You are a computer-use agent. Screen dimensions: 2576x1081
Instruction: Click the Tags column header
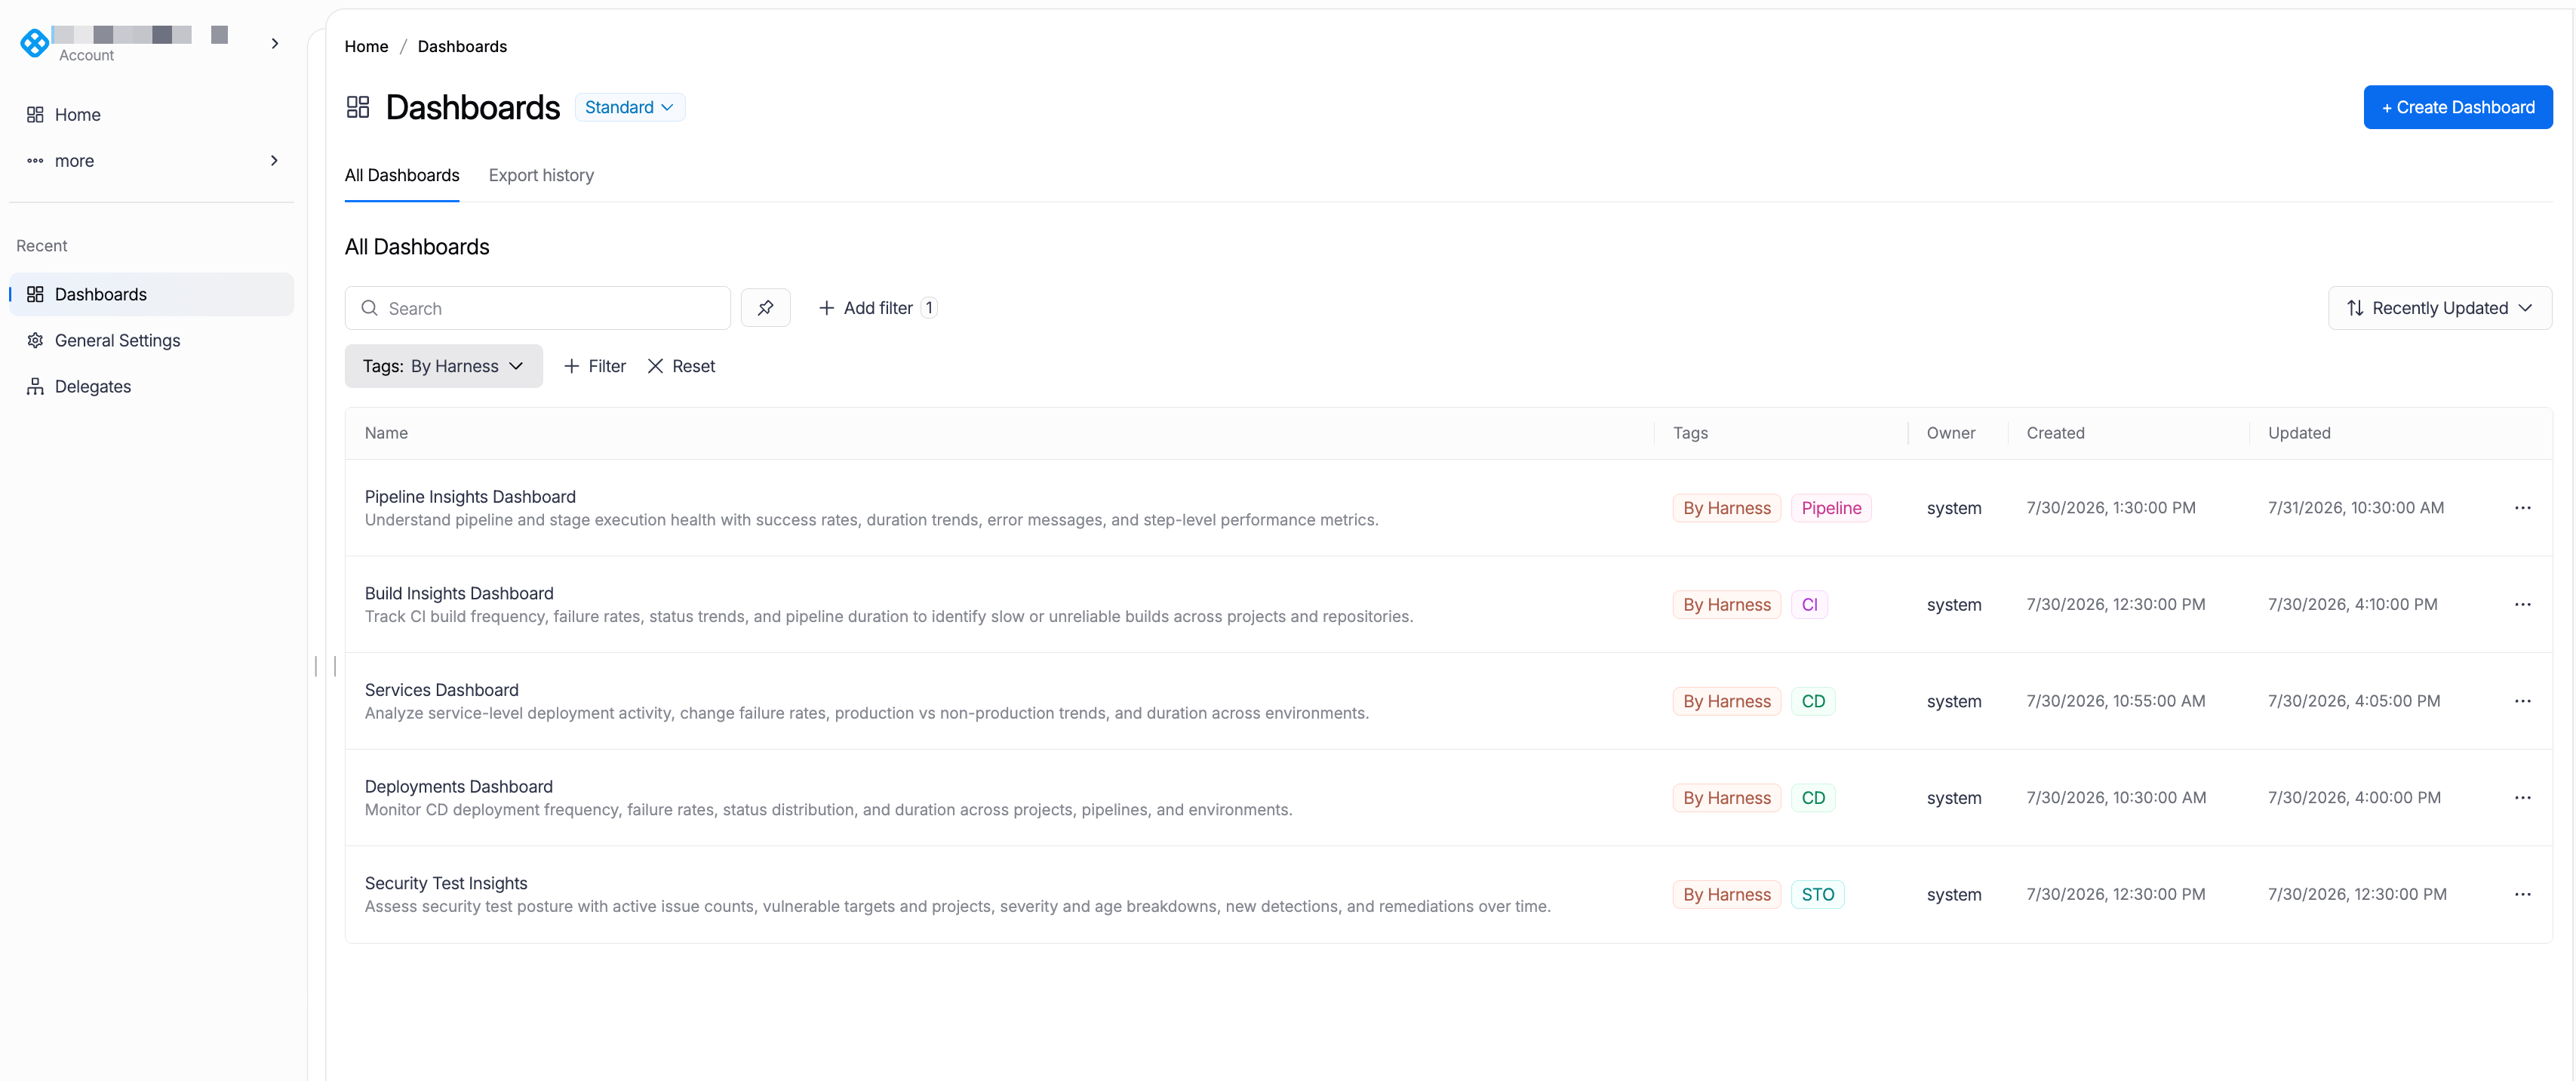click(x=1690, y=433)
